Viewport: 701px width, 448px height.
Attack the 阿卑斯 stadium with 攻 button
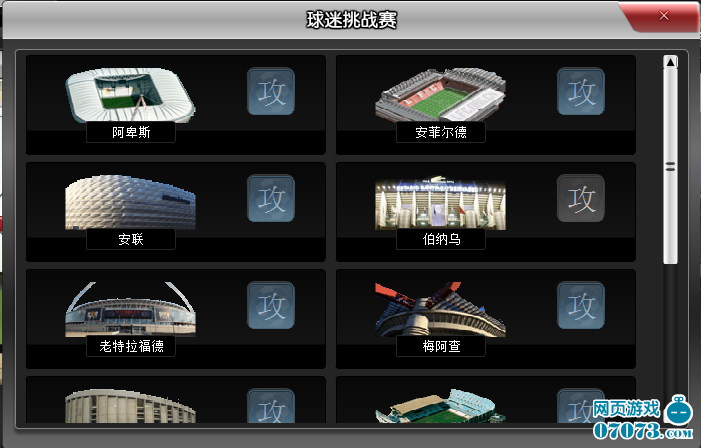pyautogui.click(x=271, y=92)
